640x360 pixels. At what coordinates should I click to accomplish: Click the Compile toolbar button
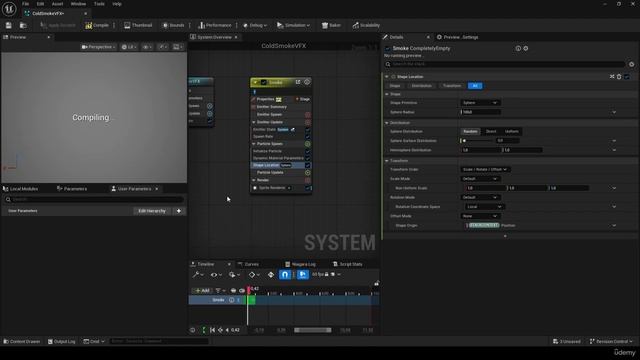[x=97, y=25]
